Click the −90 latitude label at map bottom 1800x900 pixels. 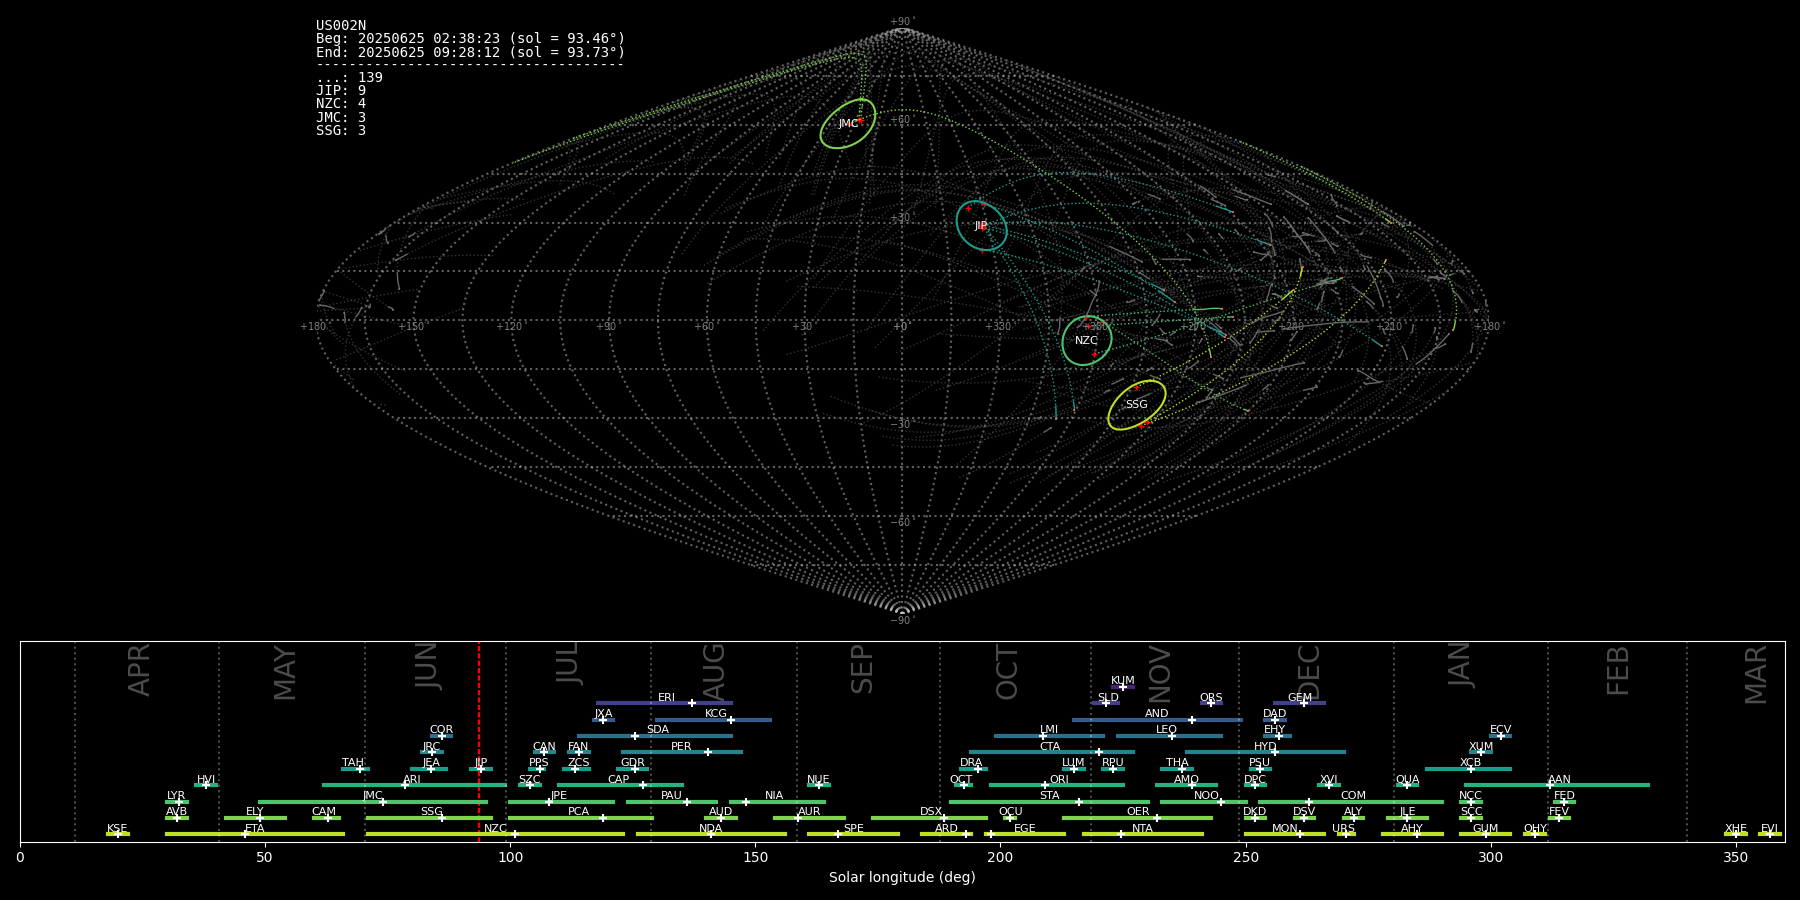click(x=902, y=620)
